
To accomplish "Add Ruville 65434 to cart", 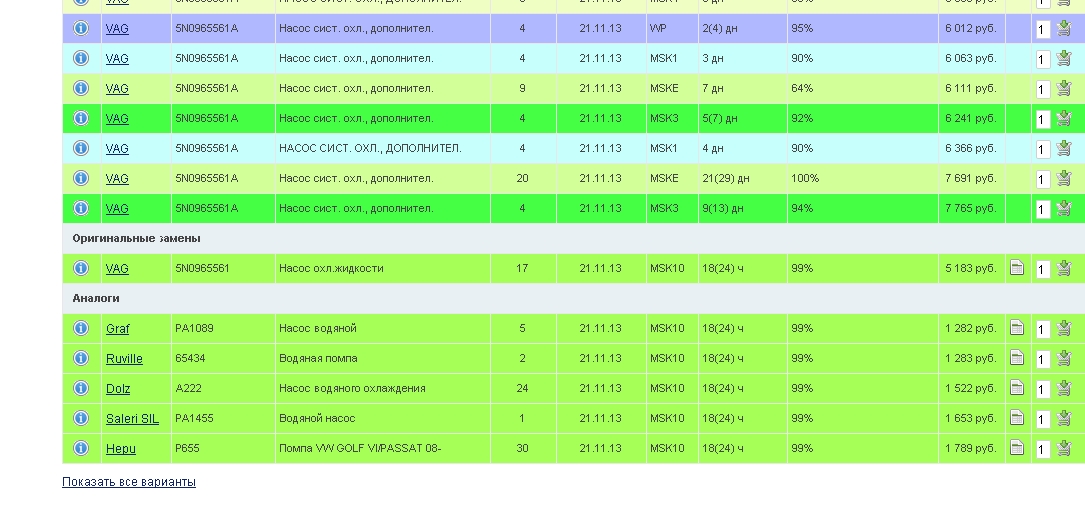I will click(x=1064, y=358).
